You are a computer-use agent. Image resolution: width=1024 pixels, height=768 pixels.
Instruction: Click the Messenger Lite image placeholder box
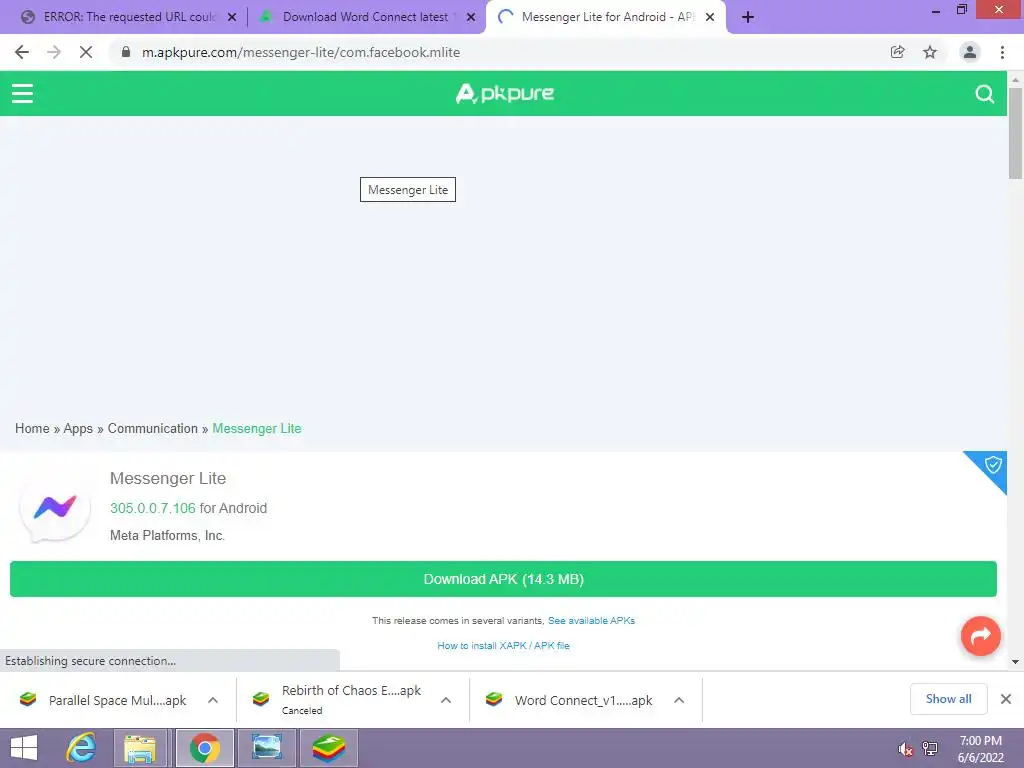pos(408,189)
